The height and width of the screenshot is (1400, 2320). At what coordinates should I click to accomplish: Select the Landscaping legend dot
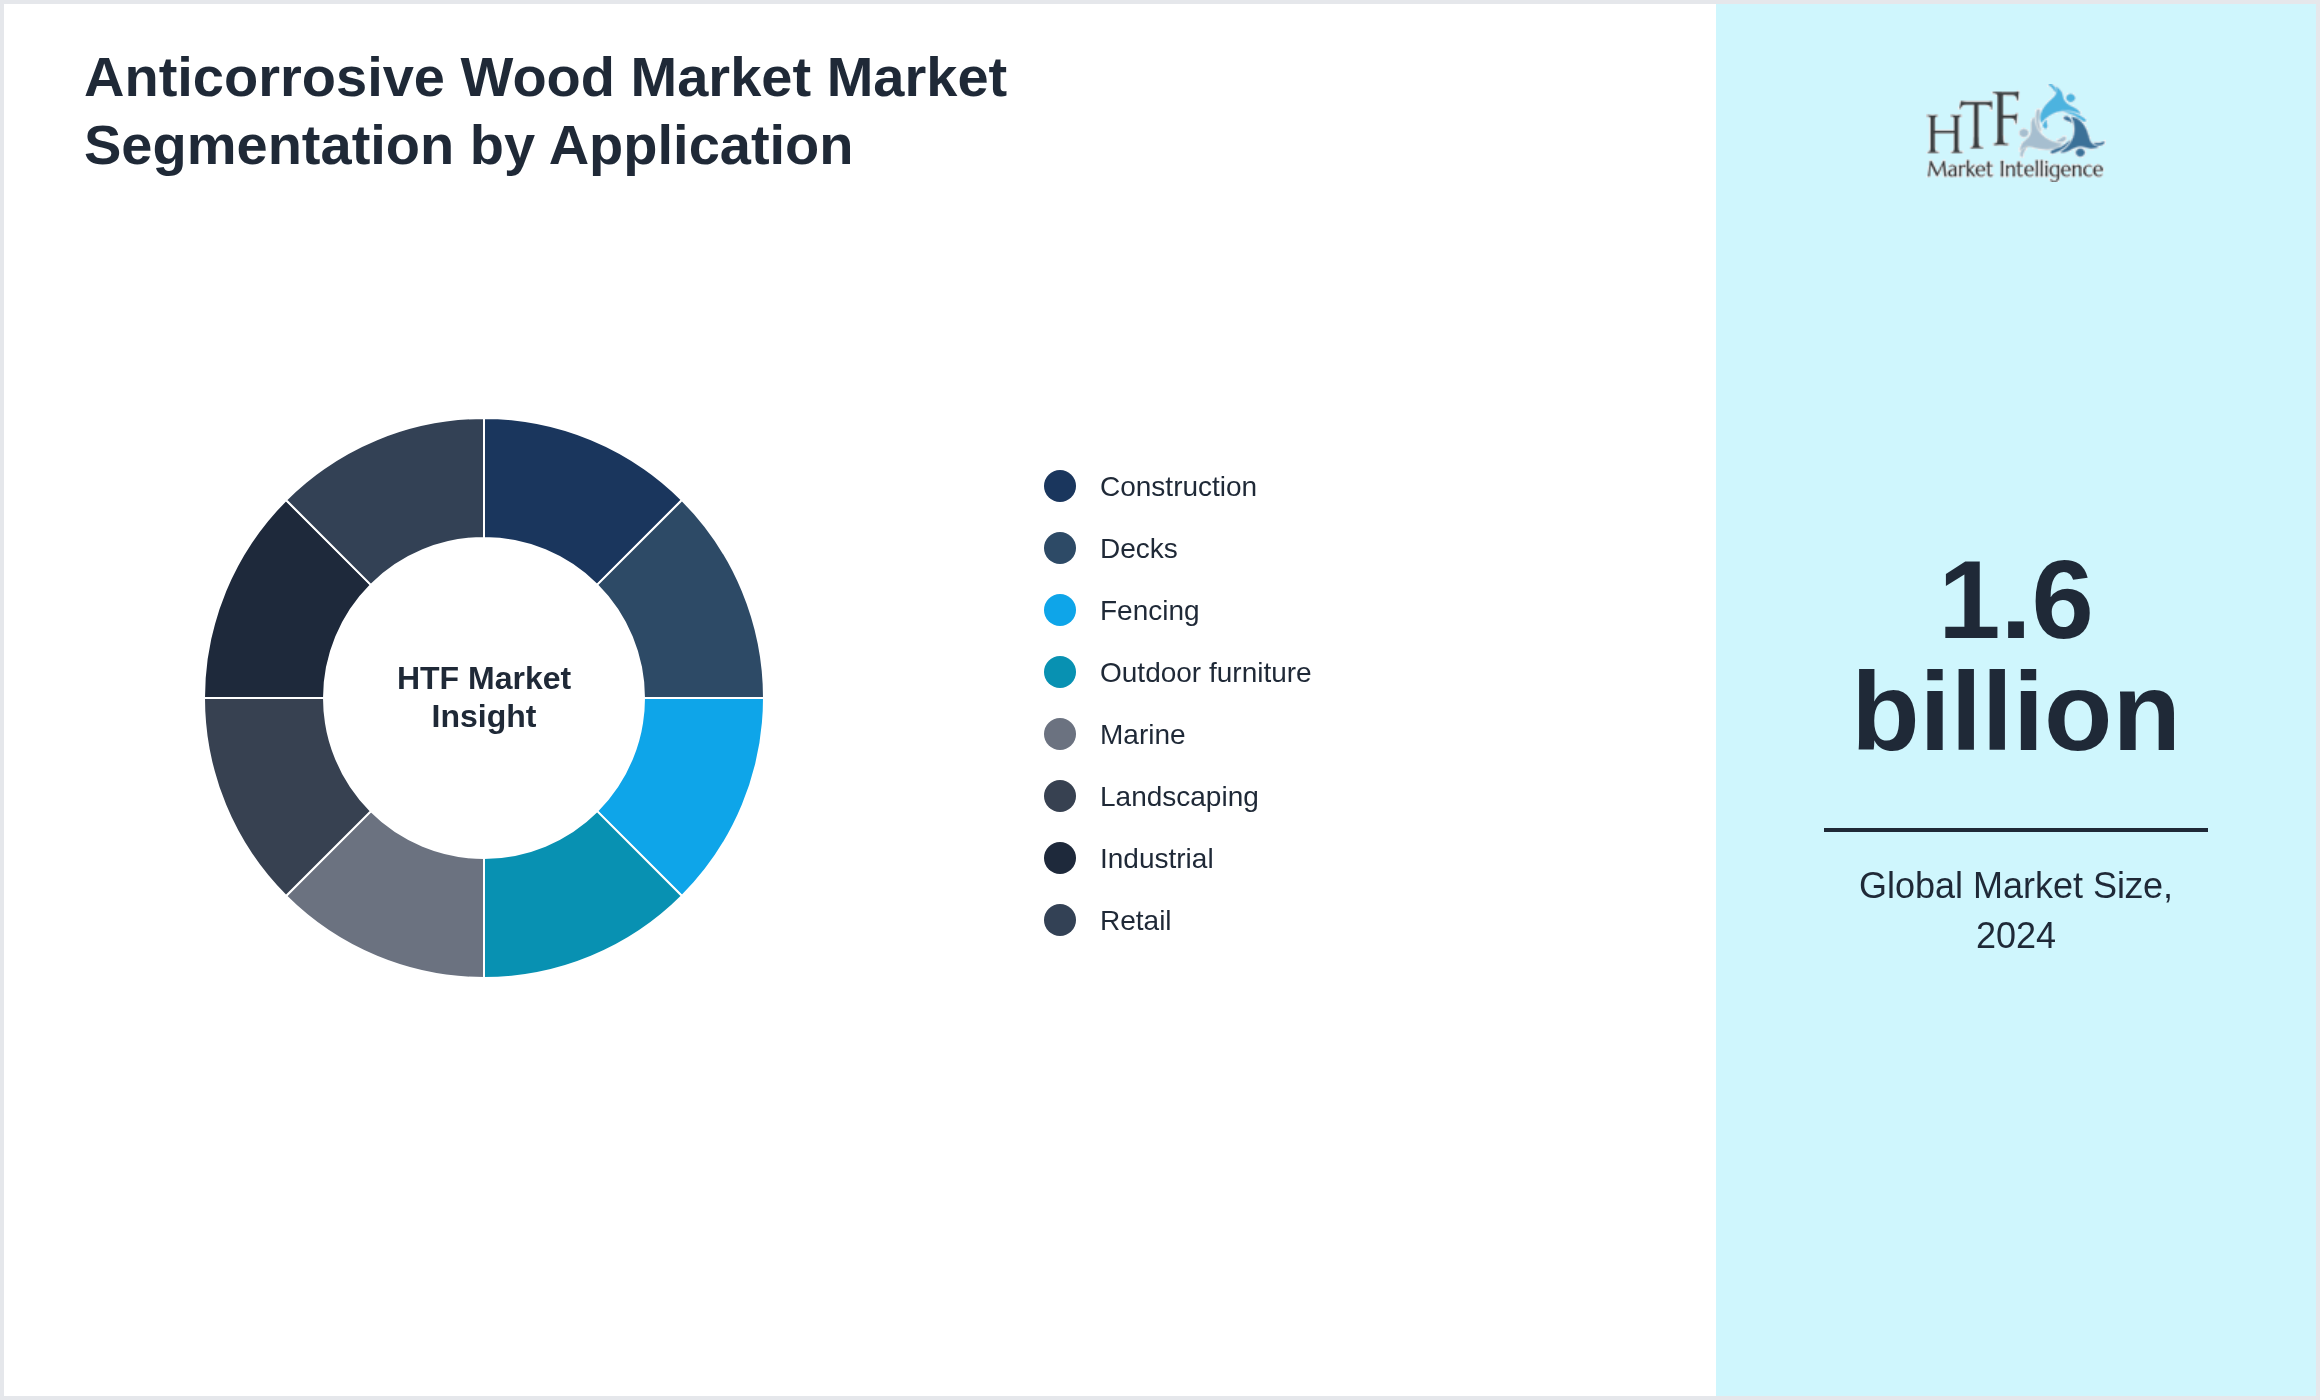(x=1060, y=797)
